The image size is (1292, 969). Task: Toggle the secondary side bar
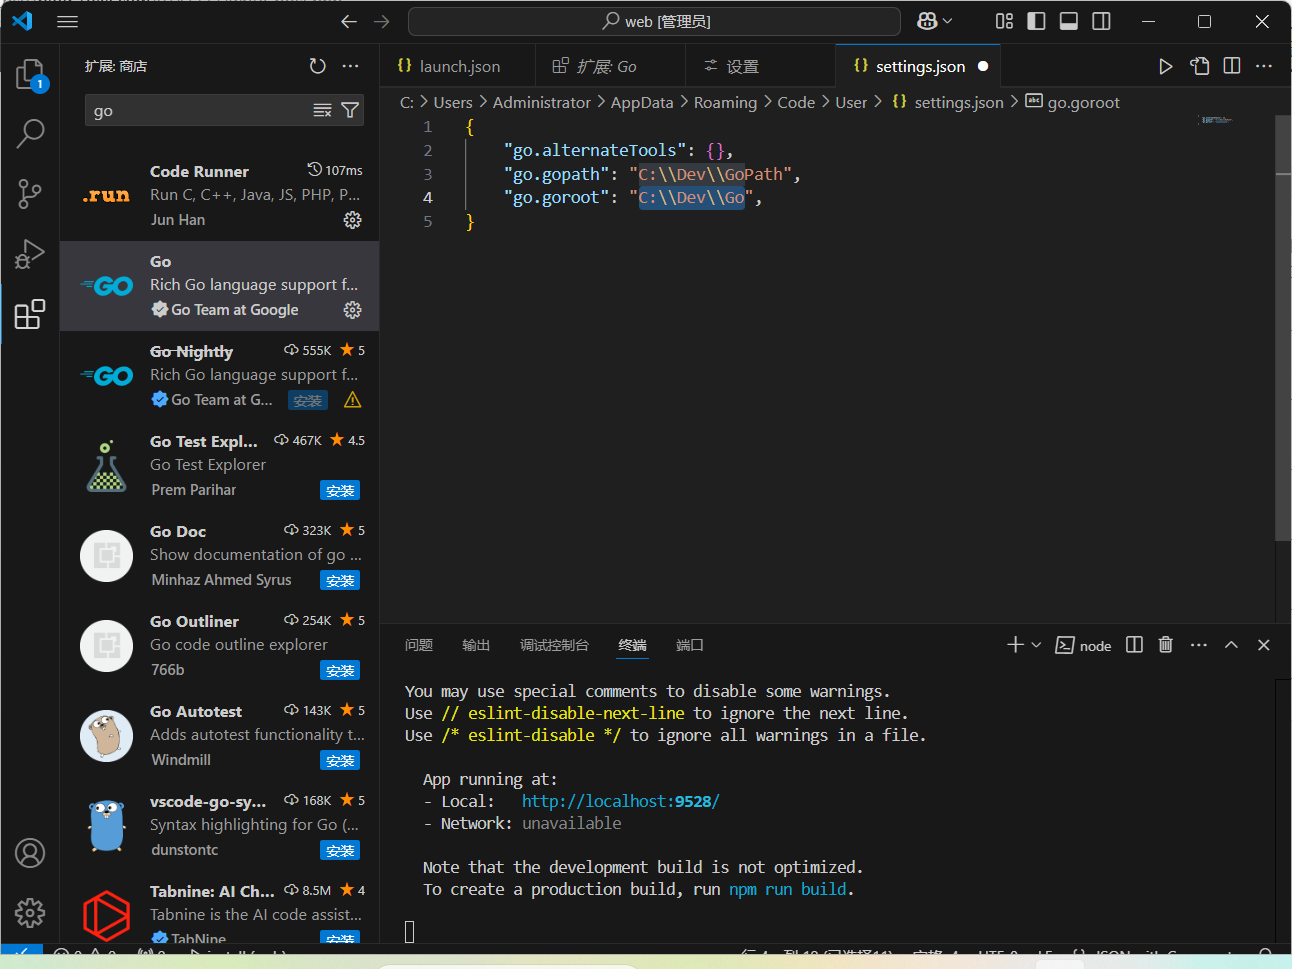(1101, 21)
